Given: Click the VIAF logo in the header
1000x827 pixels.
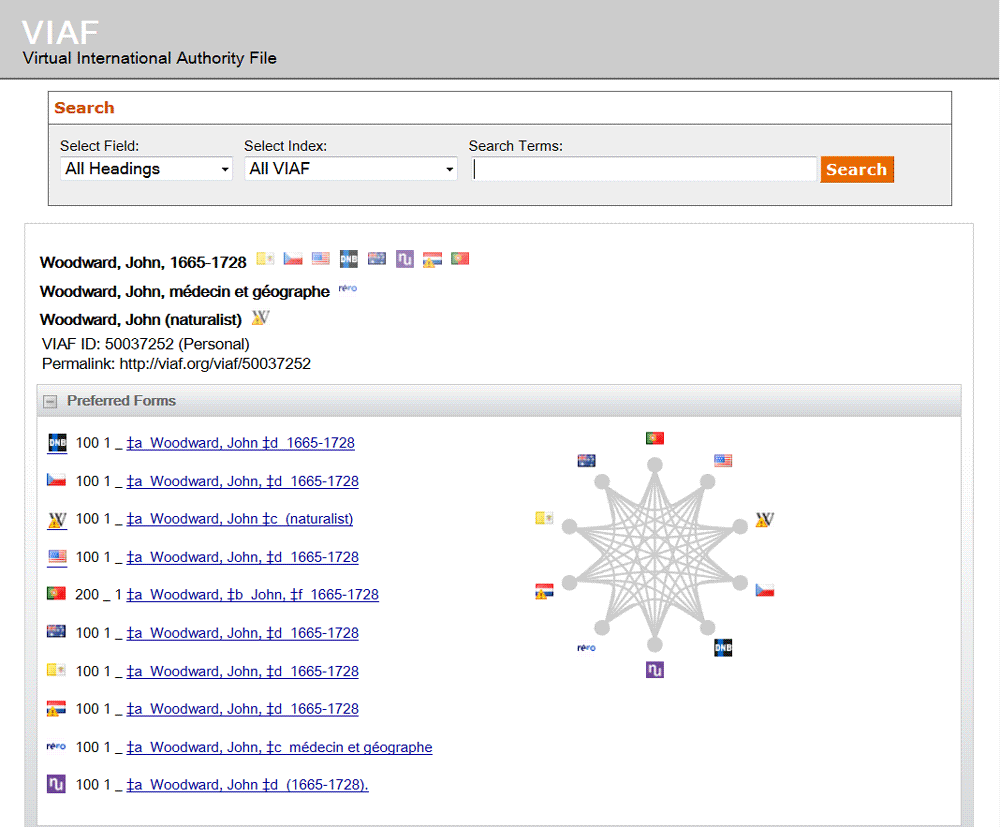Looking at the screenshot, I should (x=61, y=32).
